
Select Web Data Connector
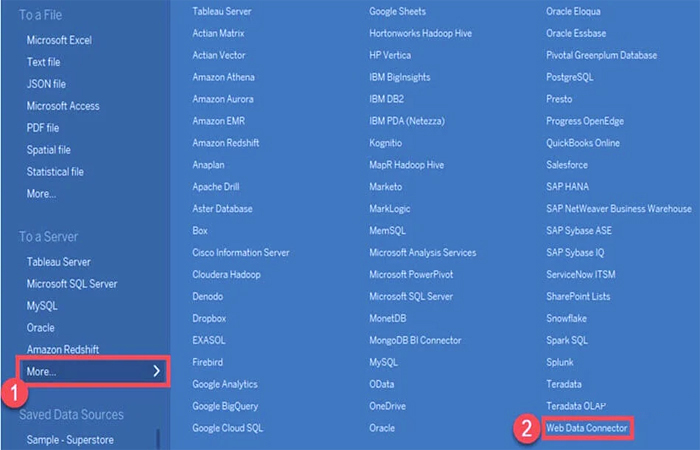tap(587, 428)
